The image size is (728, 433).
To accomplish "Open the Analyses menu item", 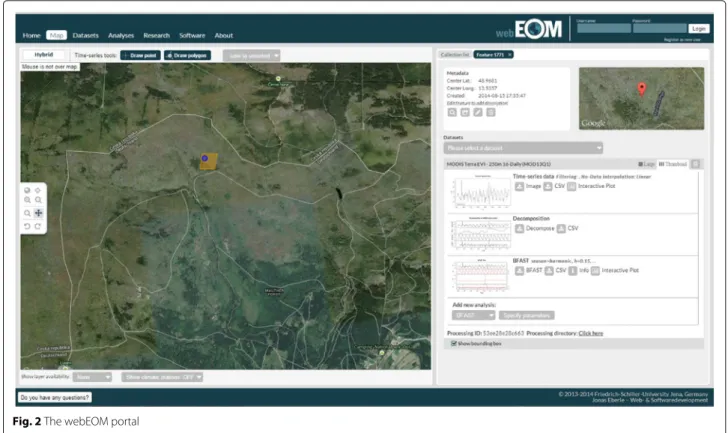I will pos(121,35).
